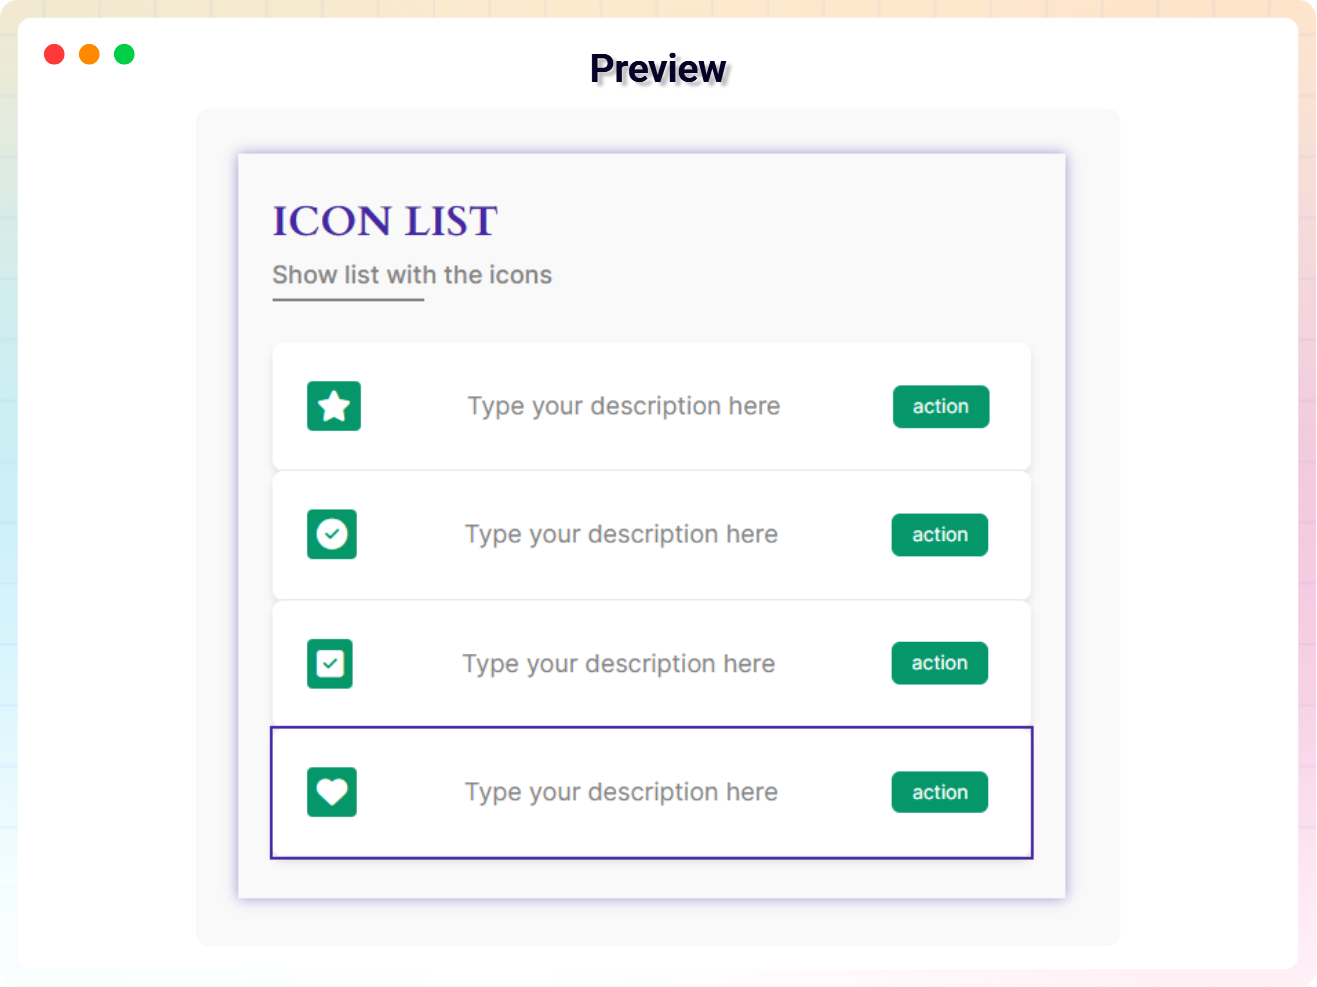Minimize the window using the orange dot
1317x987 pixels.
click(x=90, y=54)
